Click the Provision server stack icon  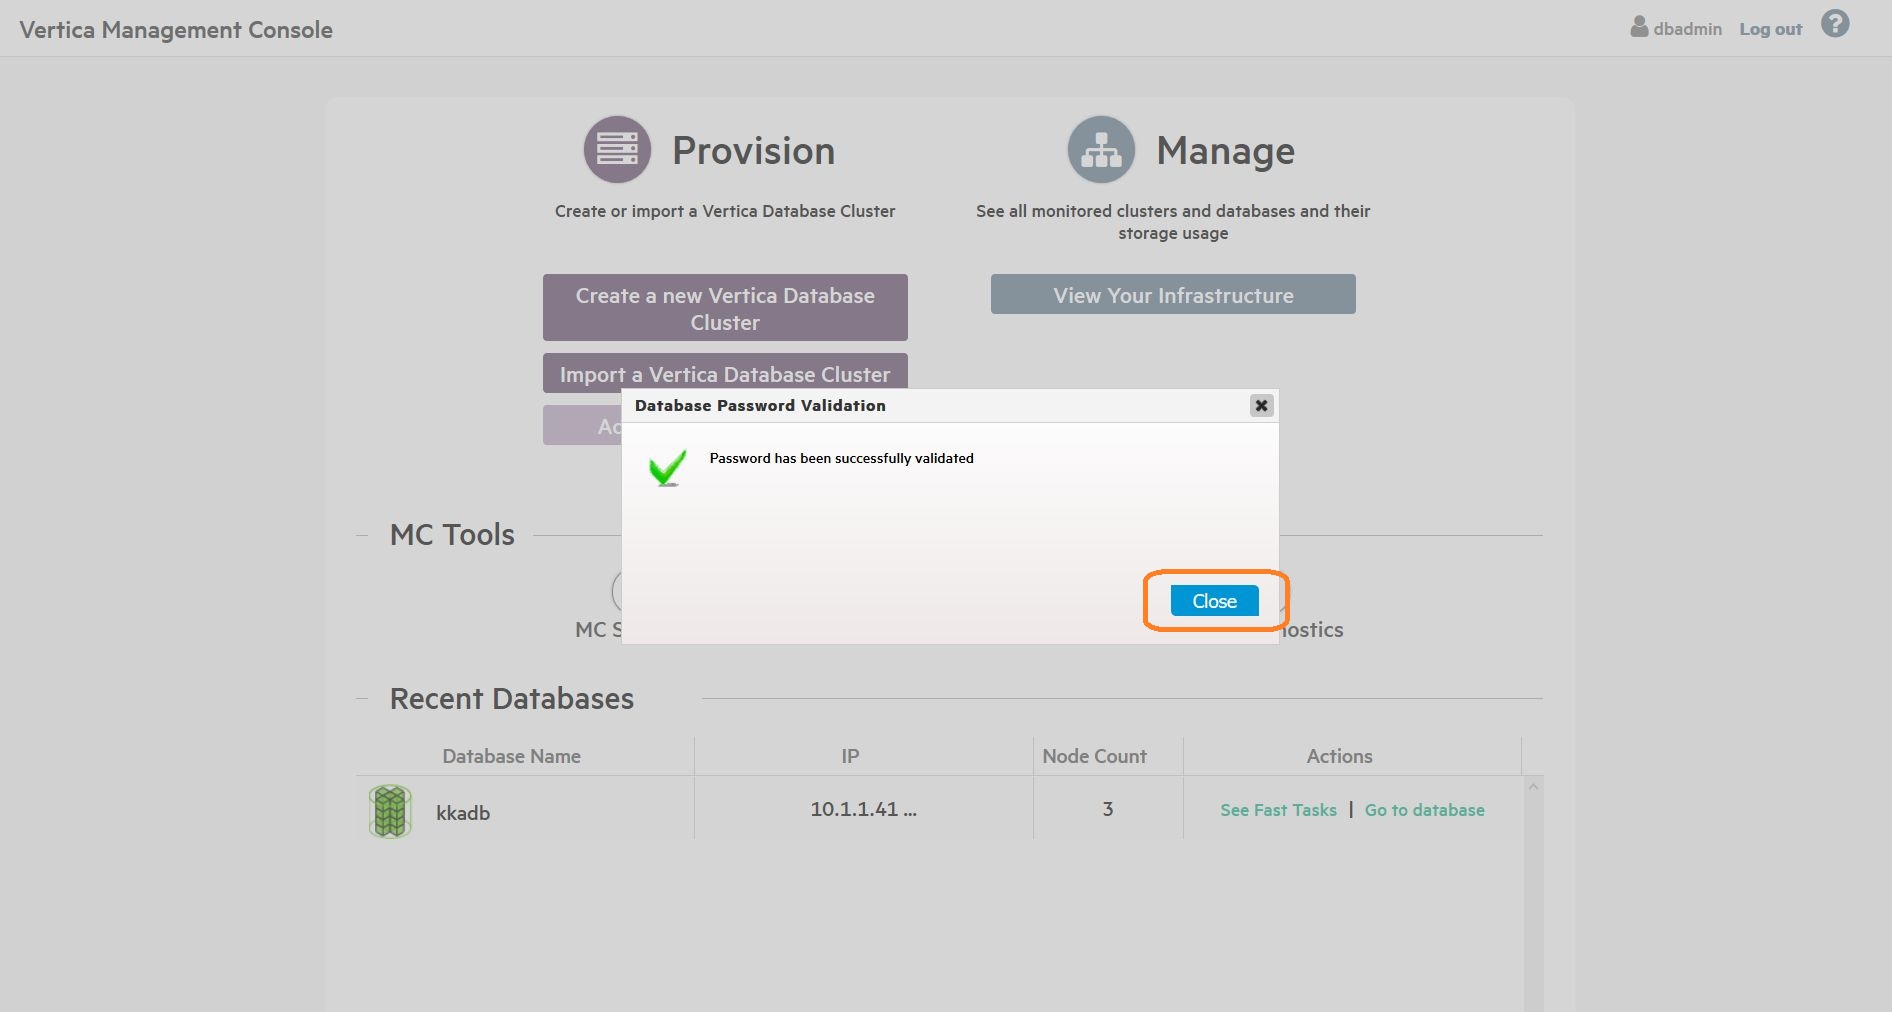[x=617, y=150]
